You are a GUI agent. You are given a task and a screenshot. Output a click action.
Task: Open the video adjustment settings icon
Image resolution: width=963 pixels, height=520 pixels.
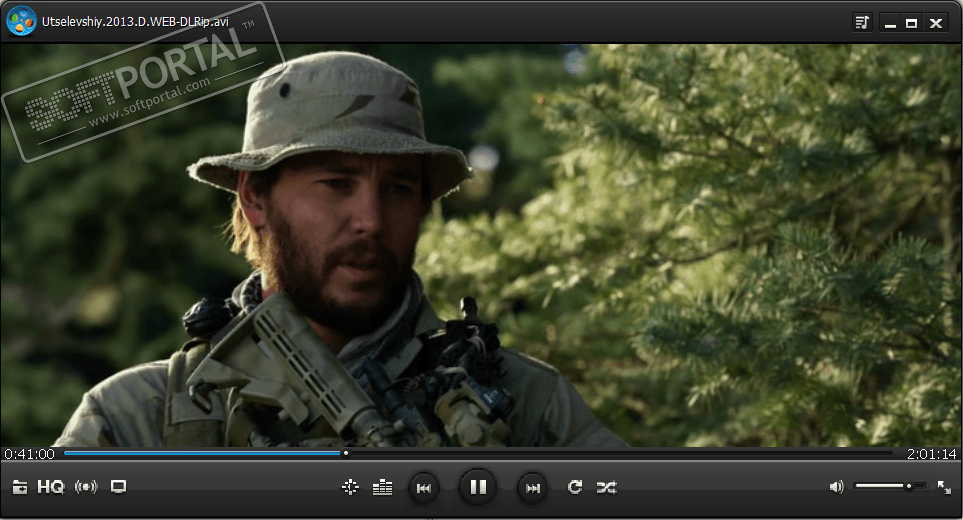(x=350, y=487)
